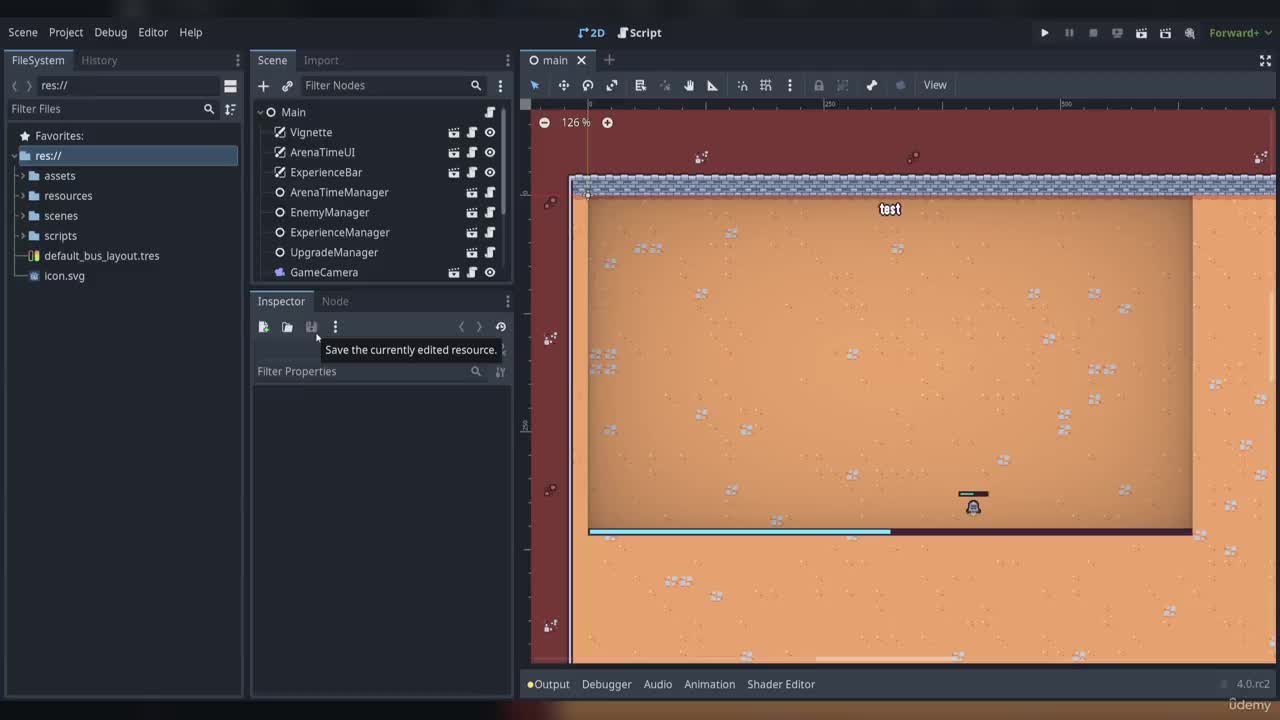
Task: Activate the Rotate Mode tool
Action: [x=588, y=85]
